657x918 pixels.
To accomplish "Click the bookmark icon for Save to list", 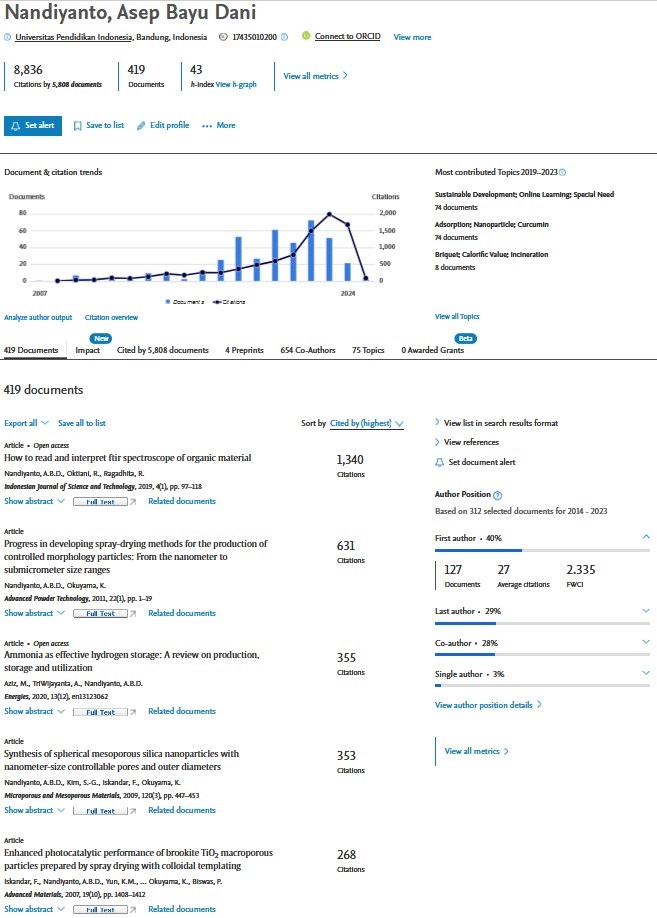I will point(77,126).
